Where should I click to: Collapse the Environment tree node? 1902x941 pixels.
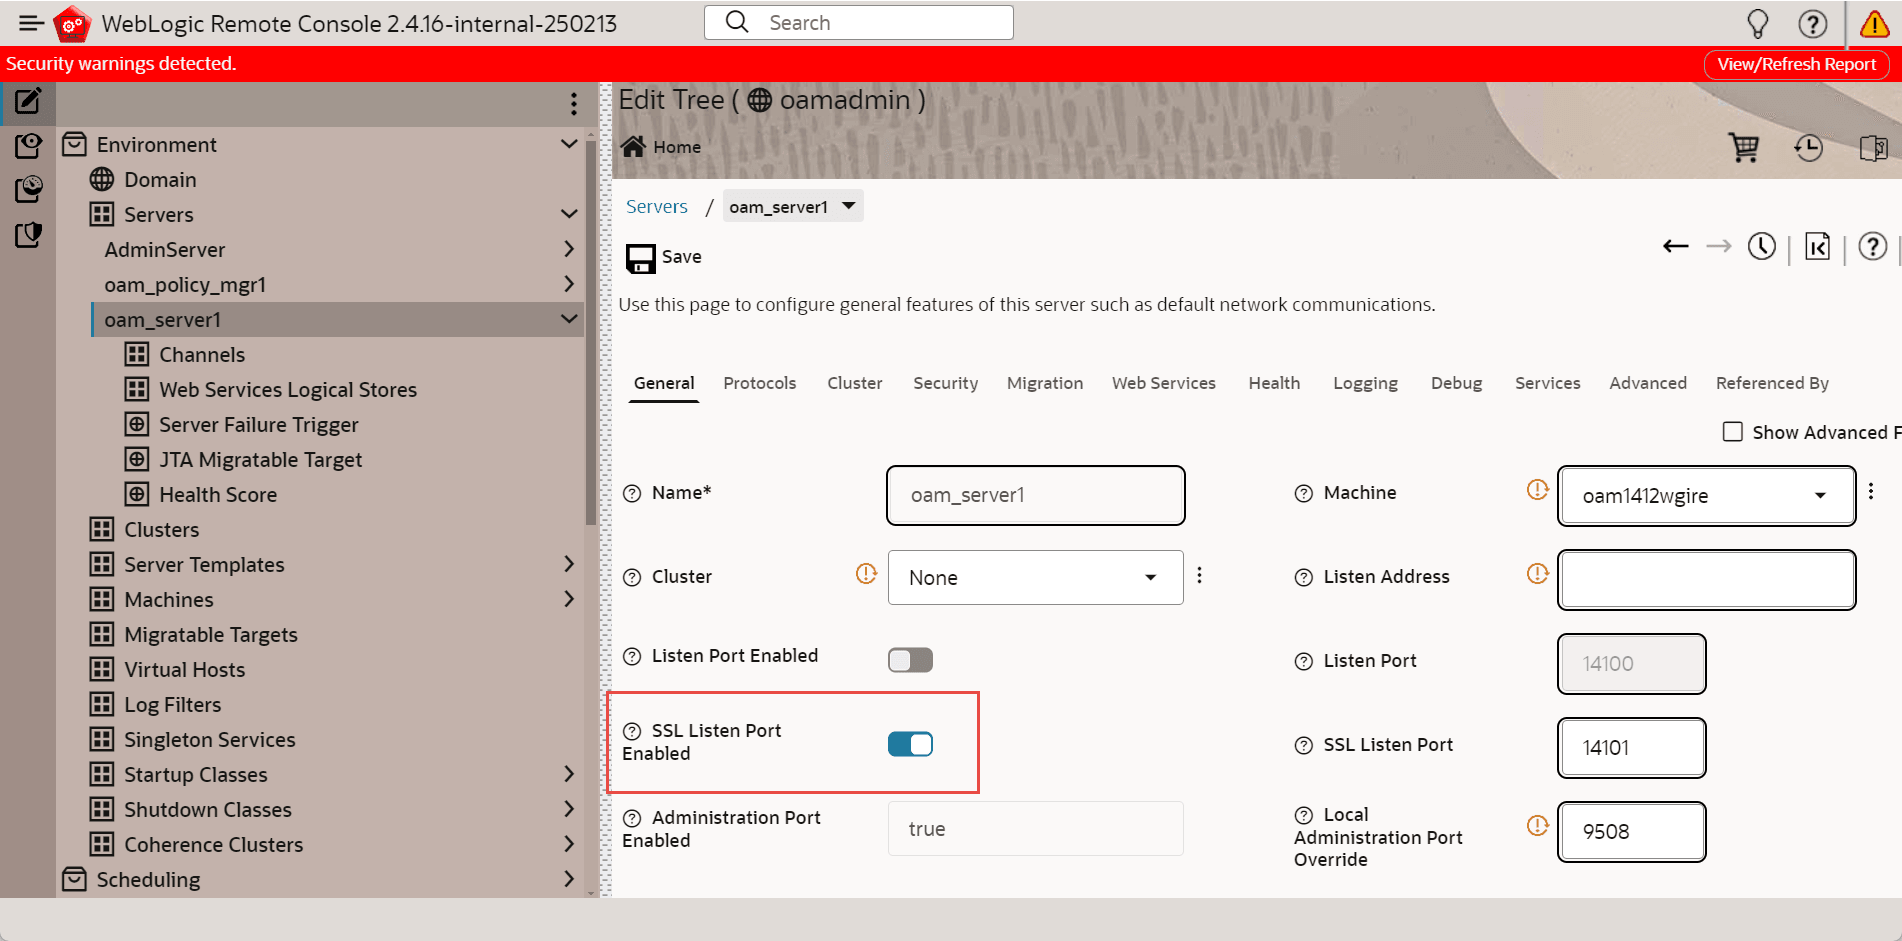569,144
